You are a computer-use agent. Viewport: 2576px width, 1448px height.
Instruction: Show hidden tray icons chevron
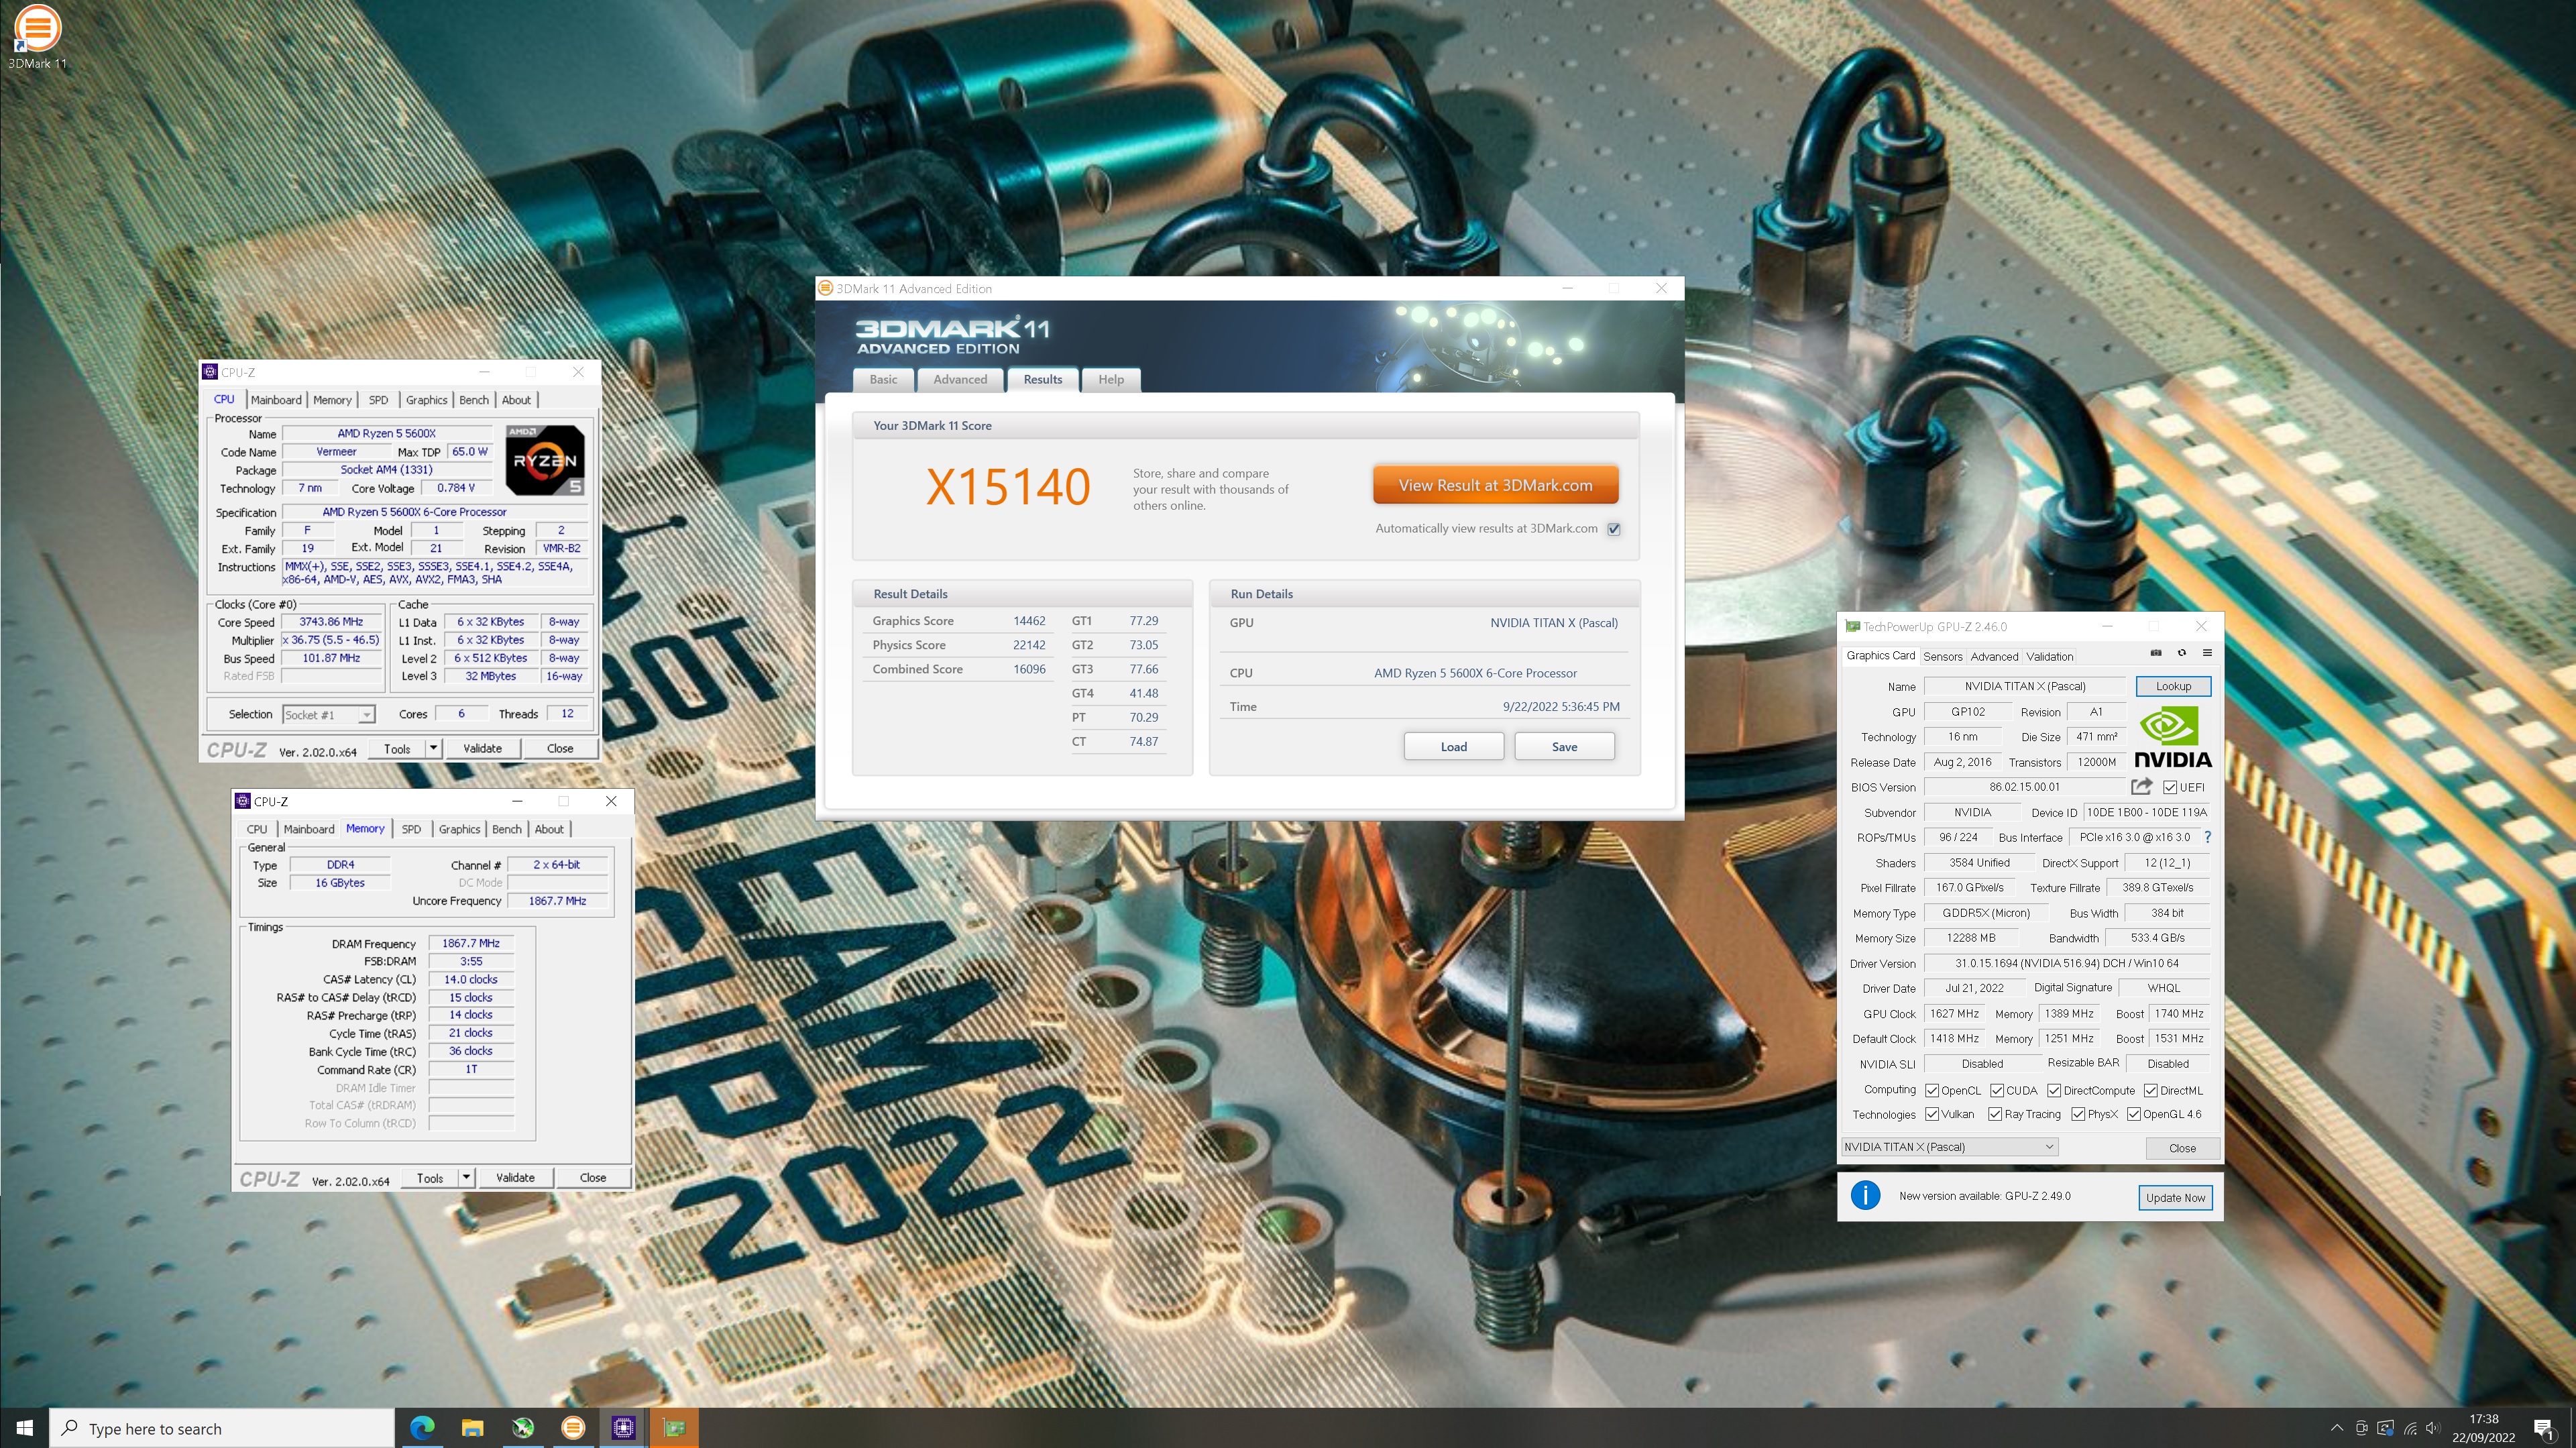[2336, 1427]
